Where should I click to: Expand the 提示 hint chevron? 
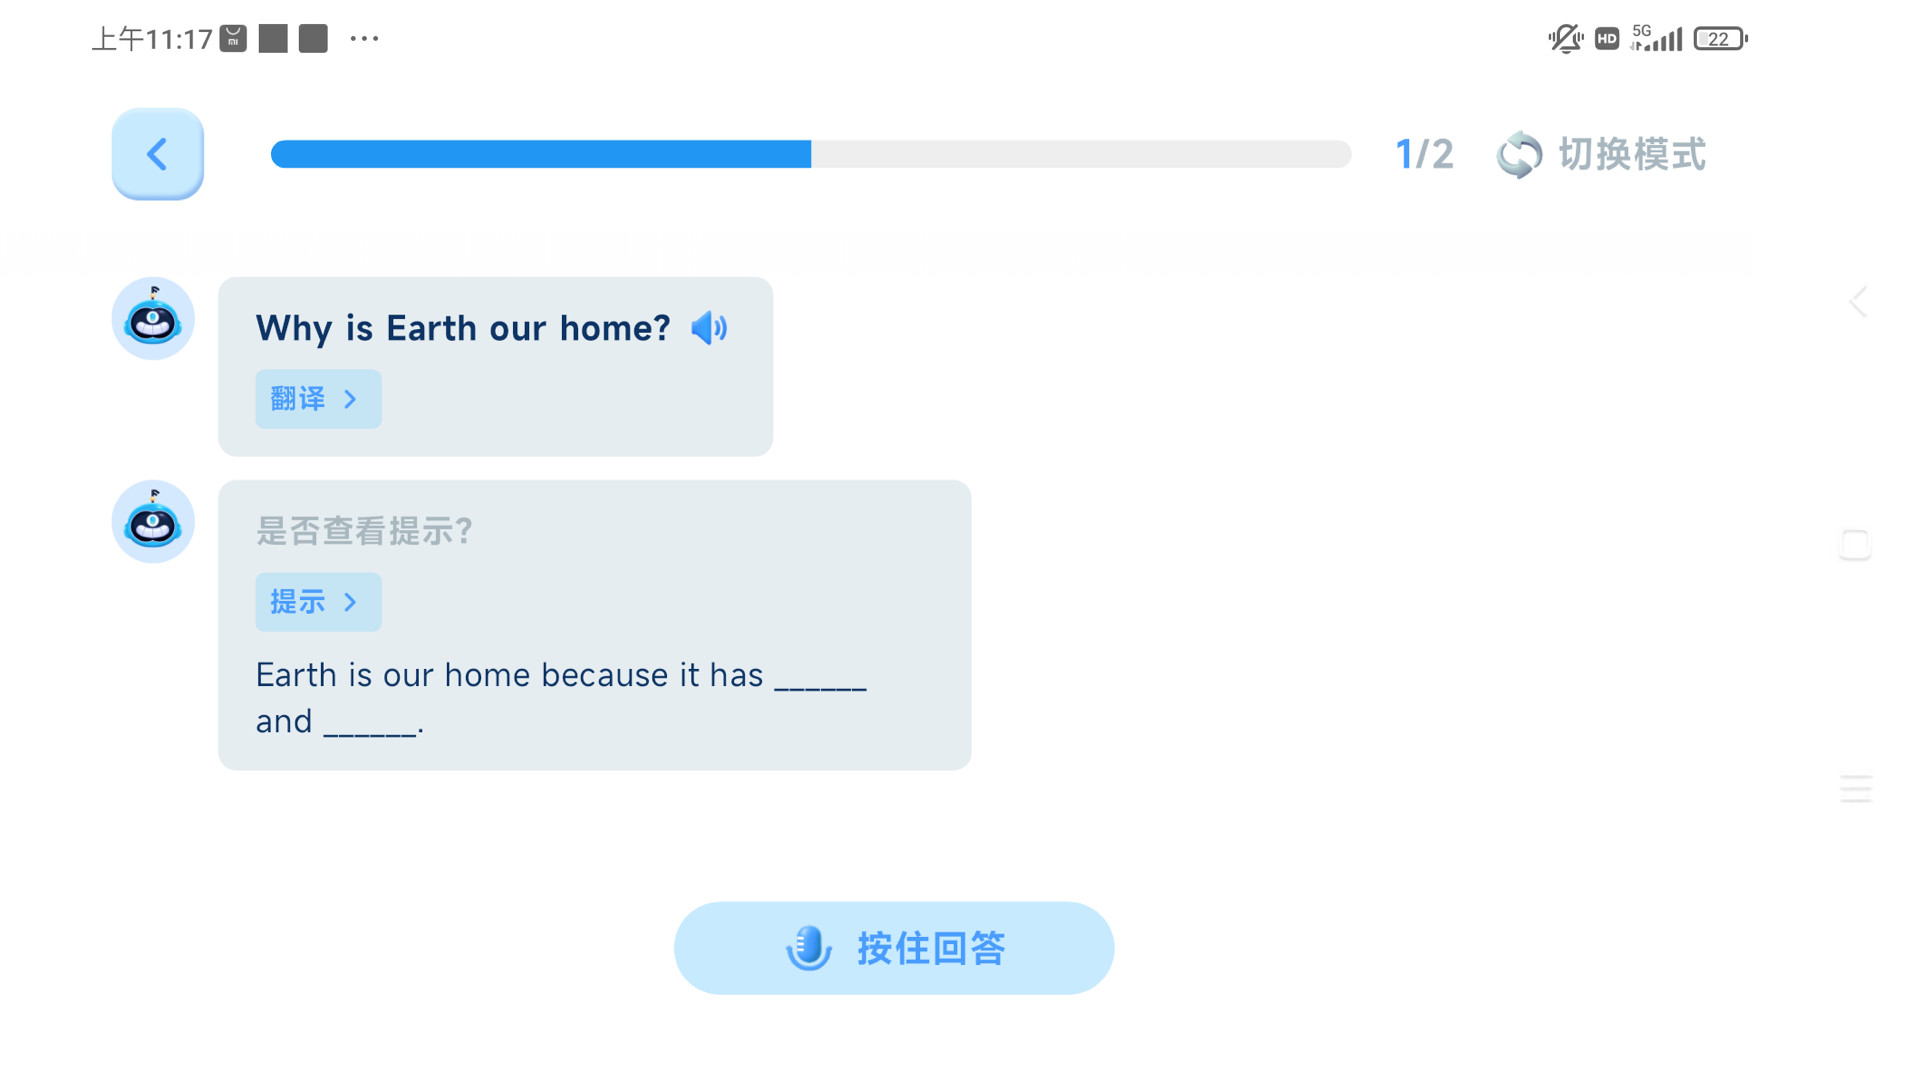(350, 602)
